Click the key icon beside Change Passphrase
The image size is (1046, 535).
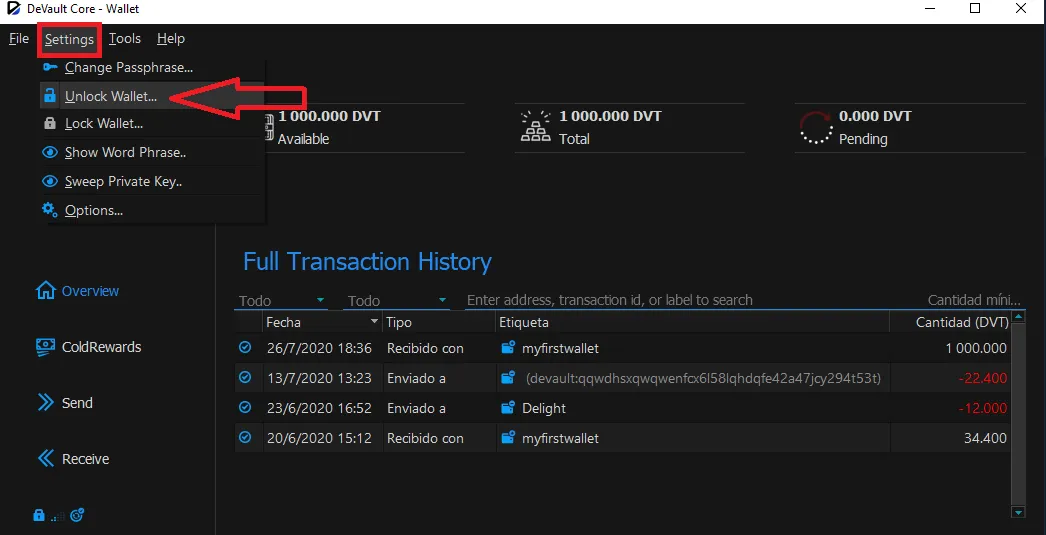point(50,67)
